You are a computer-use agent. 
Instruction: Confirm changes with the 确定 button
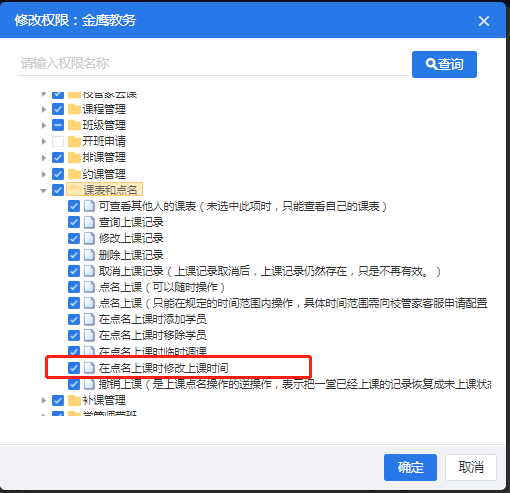(410, 467)
